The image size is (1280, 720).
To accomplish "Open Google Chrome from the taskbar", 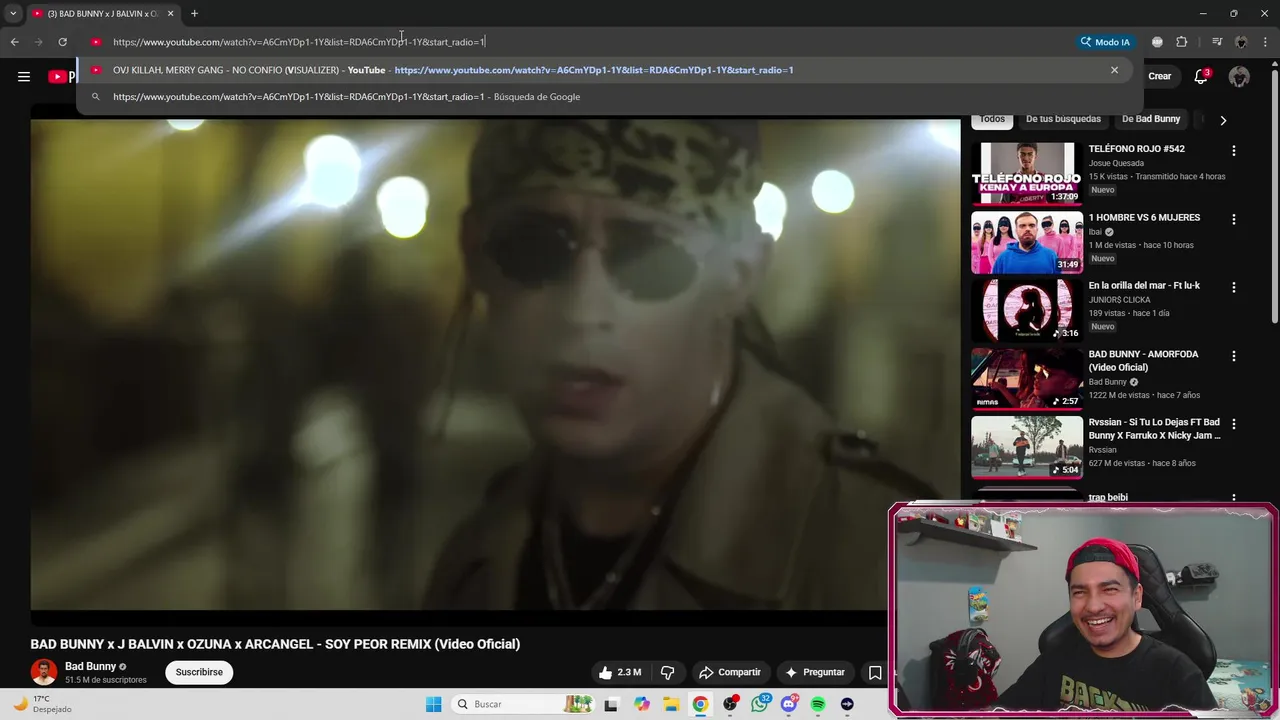I will click(700, 704).
